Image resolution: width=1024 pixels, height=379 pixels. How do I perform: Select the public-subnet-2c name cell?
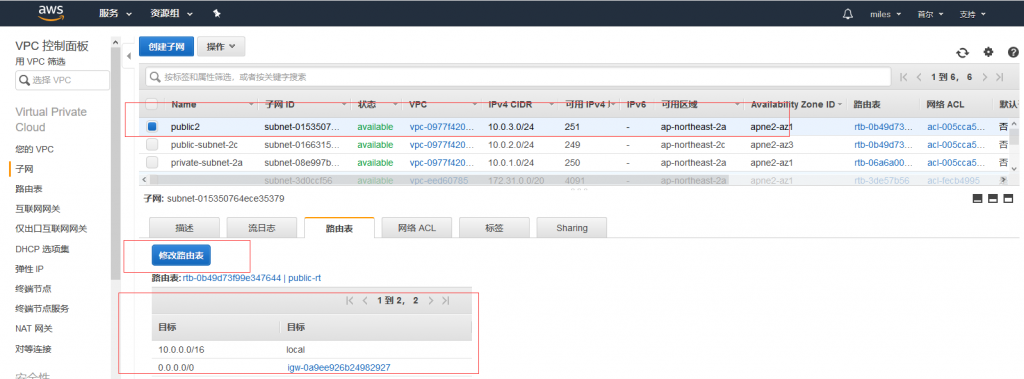[205, 144]
